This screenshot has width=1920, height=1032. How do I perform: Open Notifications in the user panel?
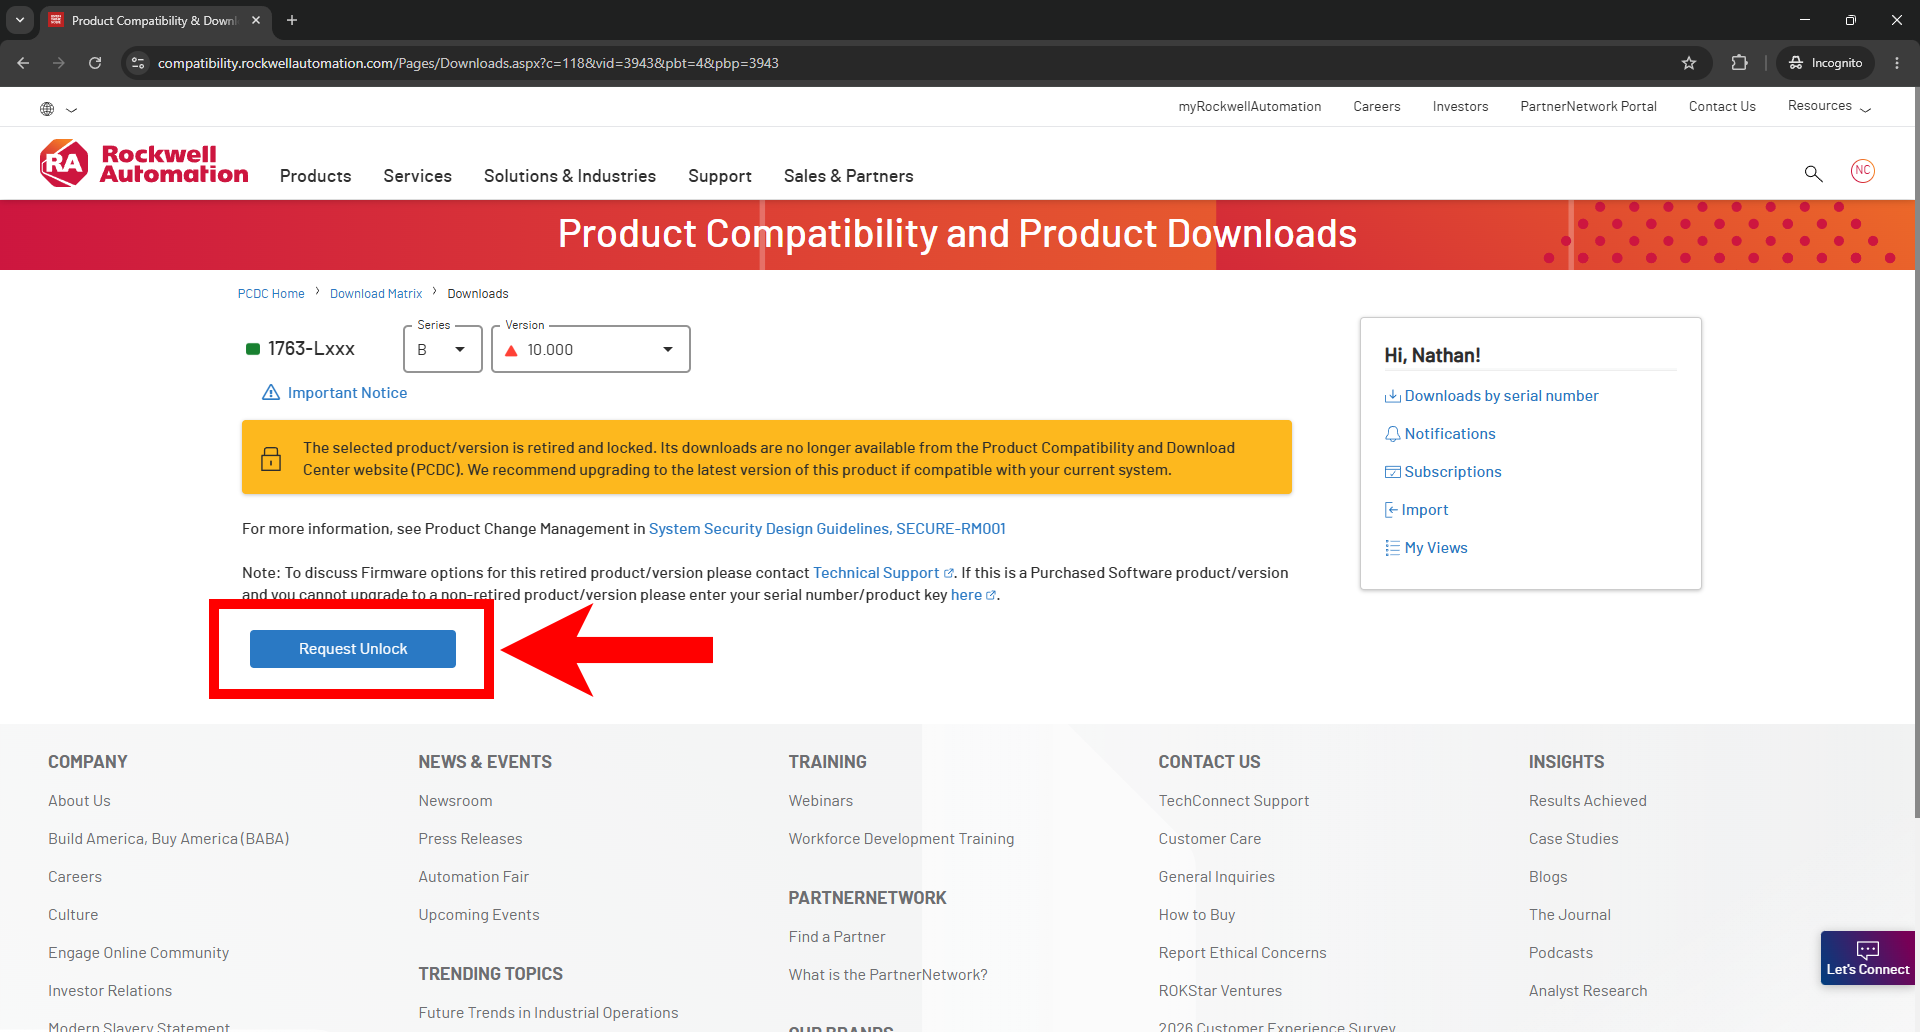[x=1450, y=434]
